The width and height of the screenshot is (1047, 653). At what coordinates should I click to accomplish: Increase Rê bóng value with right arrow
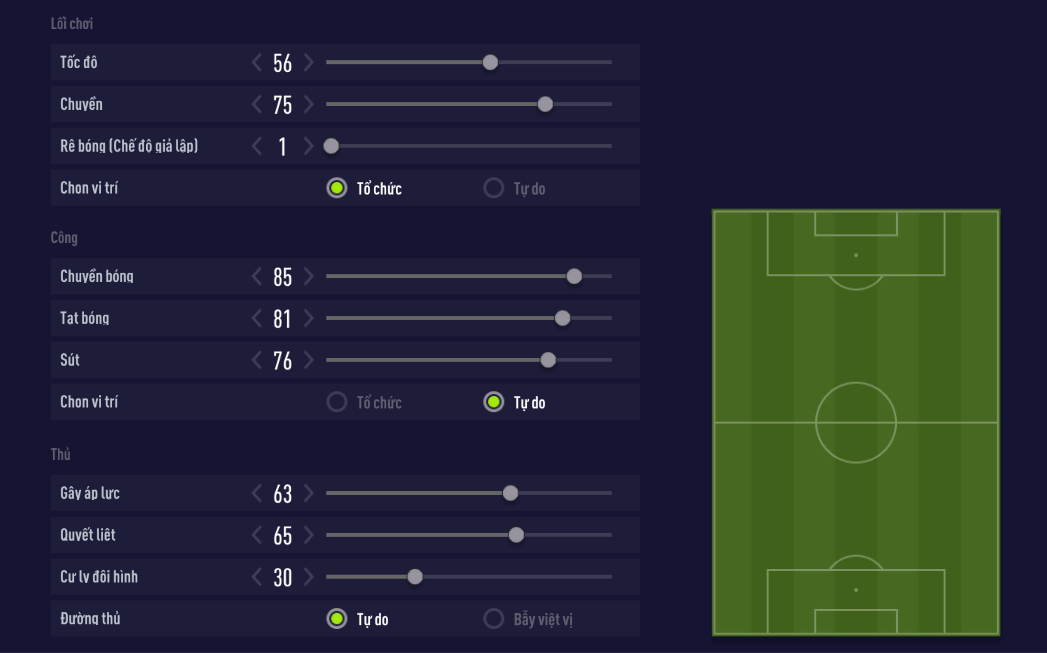coord(309,147)
